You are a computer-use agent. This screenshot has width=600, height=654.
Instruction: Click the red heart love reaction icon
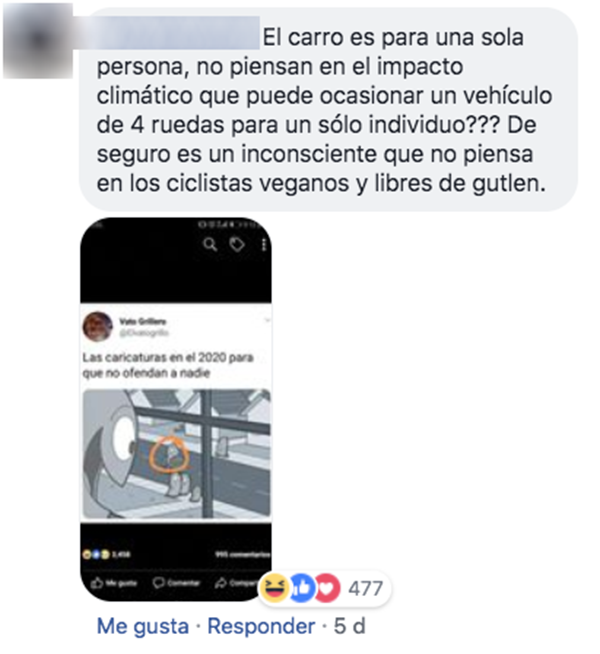click(327, 588)
